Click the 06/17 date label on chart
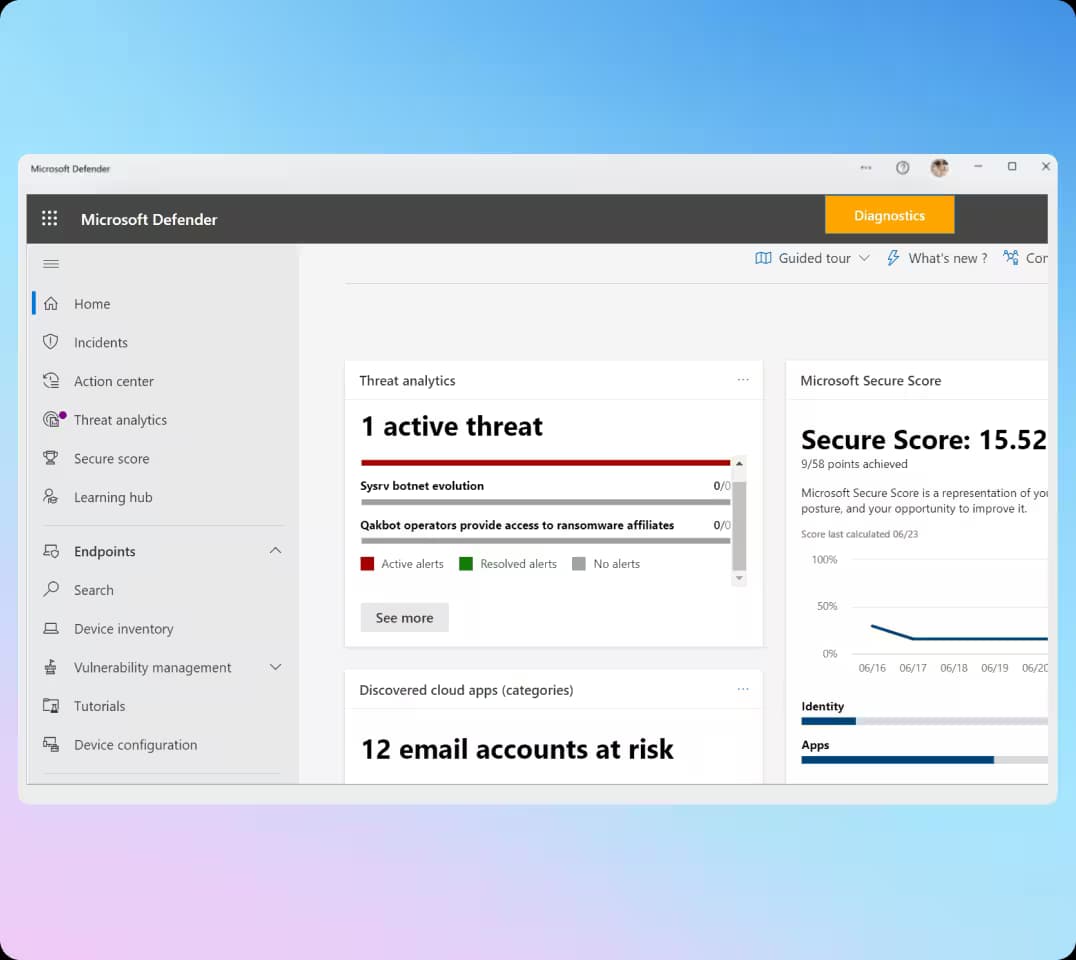Screen dimensions: 1076x960 click(x=913, y=668)
